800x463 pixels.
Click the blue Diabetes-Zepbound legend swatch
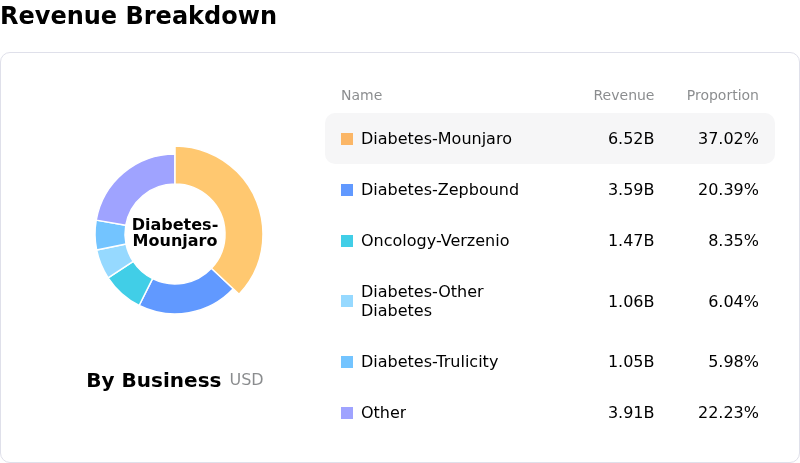(347, 190)
